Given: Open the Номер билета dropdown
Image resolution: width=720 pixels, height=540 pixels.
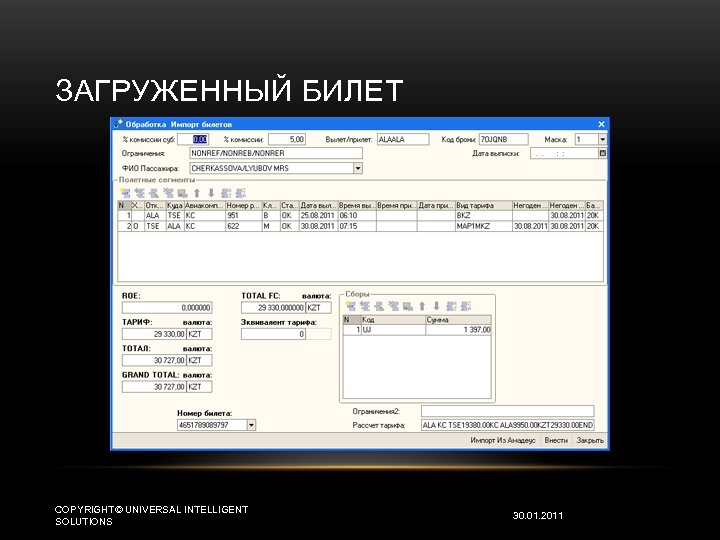Looking at the screenshot, I should pos(251,425).
